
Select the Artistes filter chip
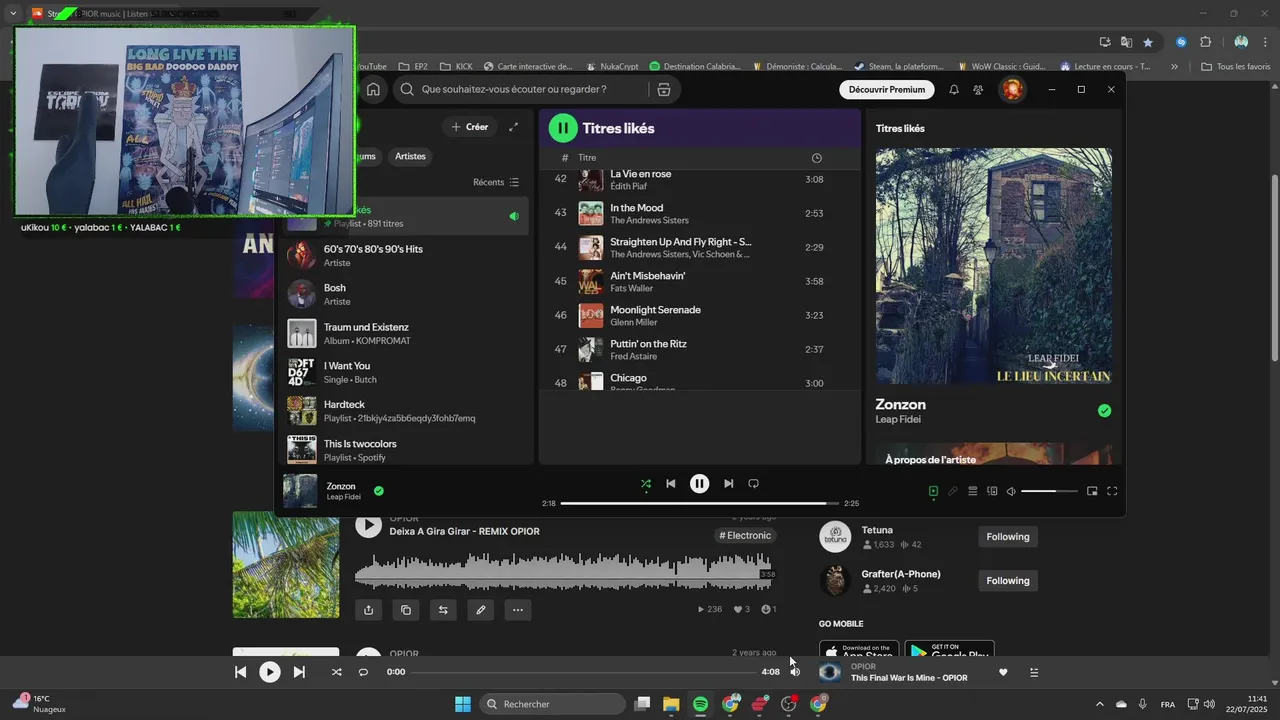pyautogui.click(x=410, y=156)
